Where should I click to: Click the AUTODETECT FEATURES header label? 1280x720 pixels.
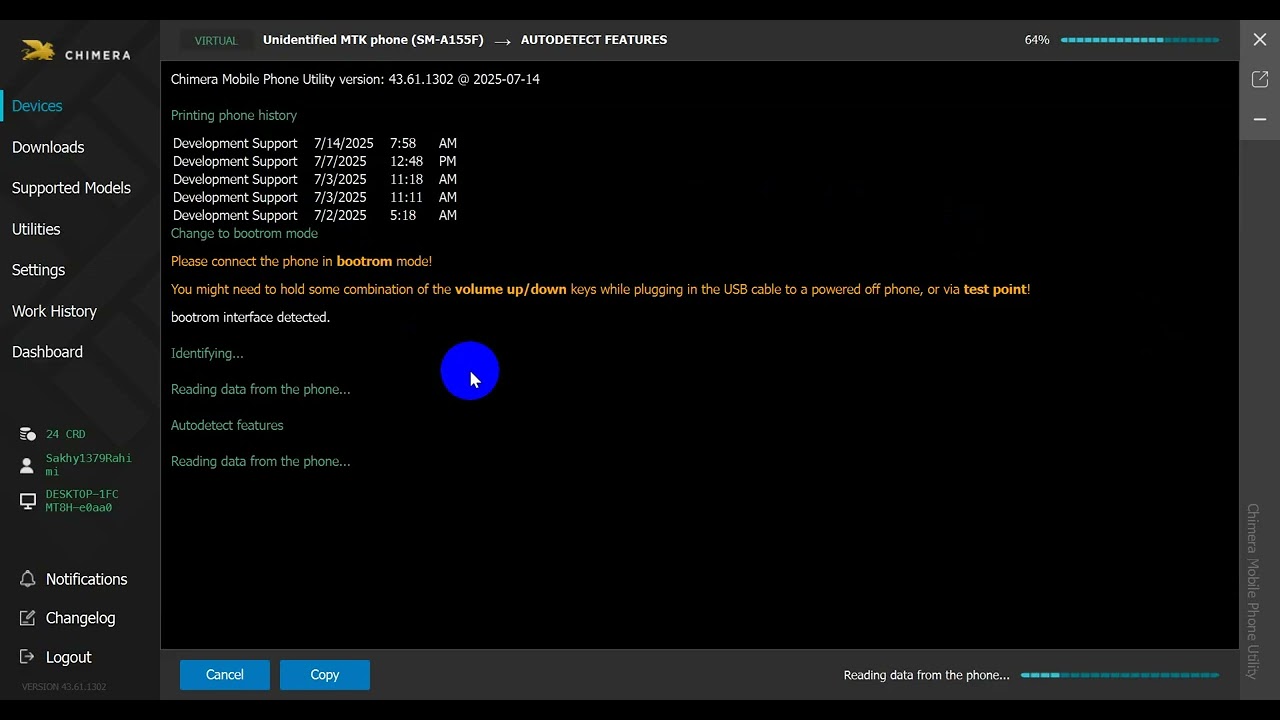point(594,40)
